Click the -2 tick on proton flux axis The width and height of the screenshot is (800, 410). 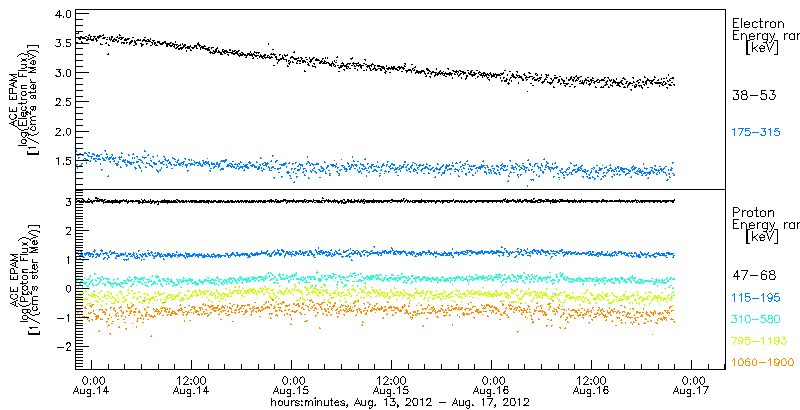point(63,346)
